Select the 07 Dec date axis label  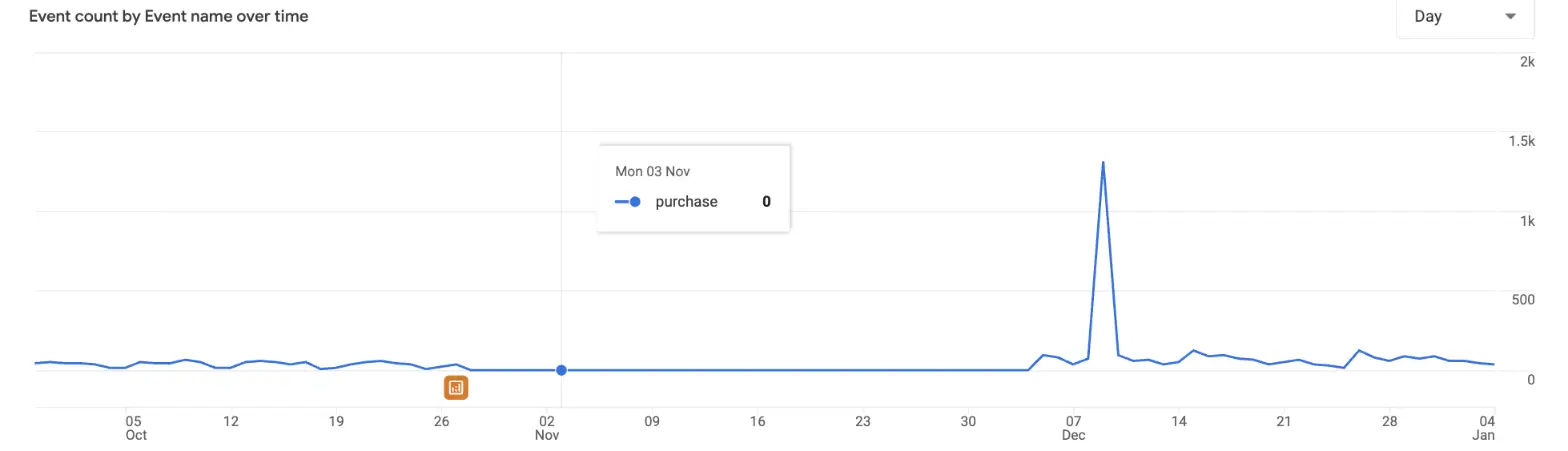click(x=1074, y=428)
